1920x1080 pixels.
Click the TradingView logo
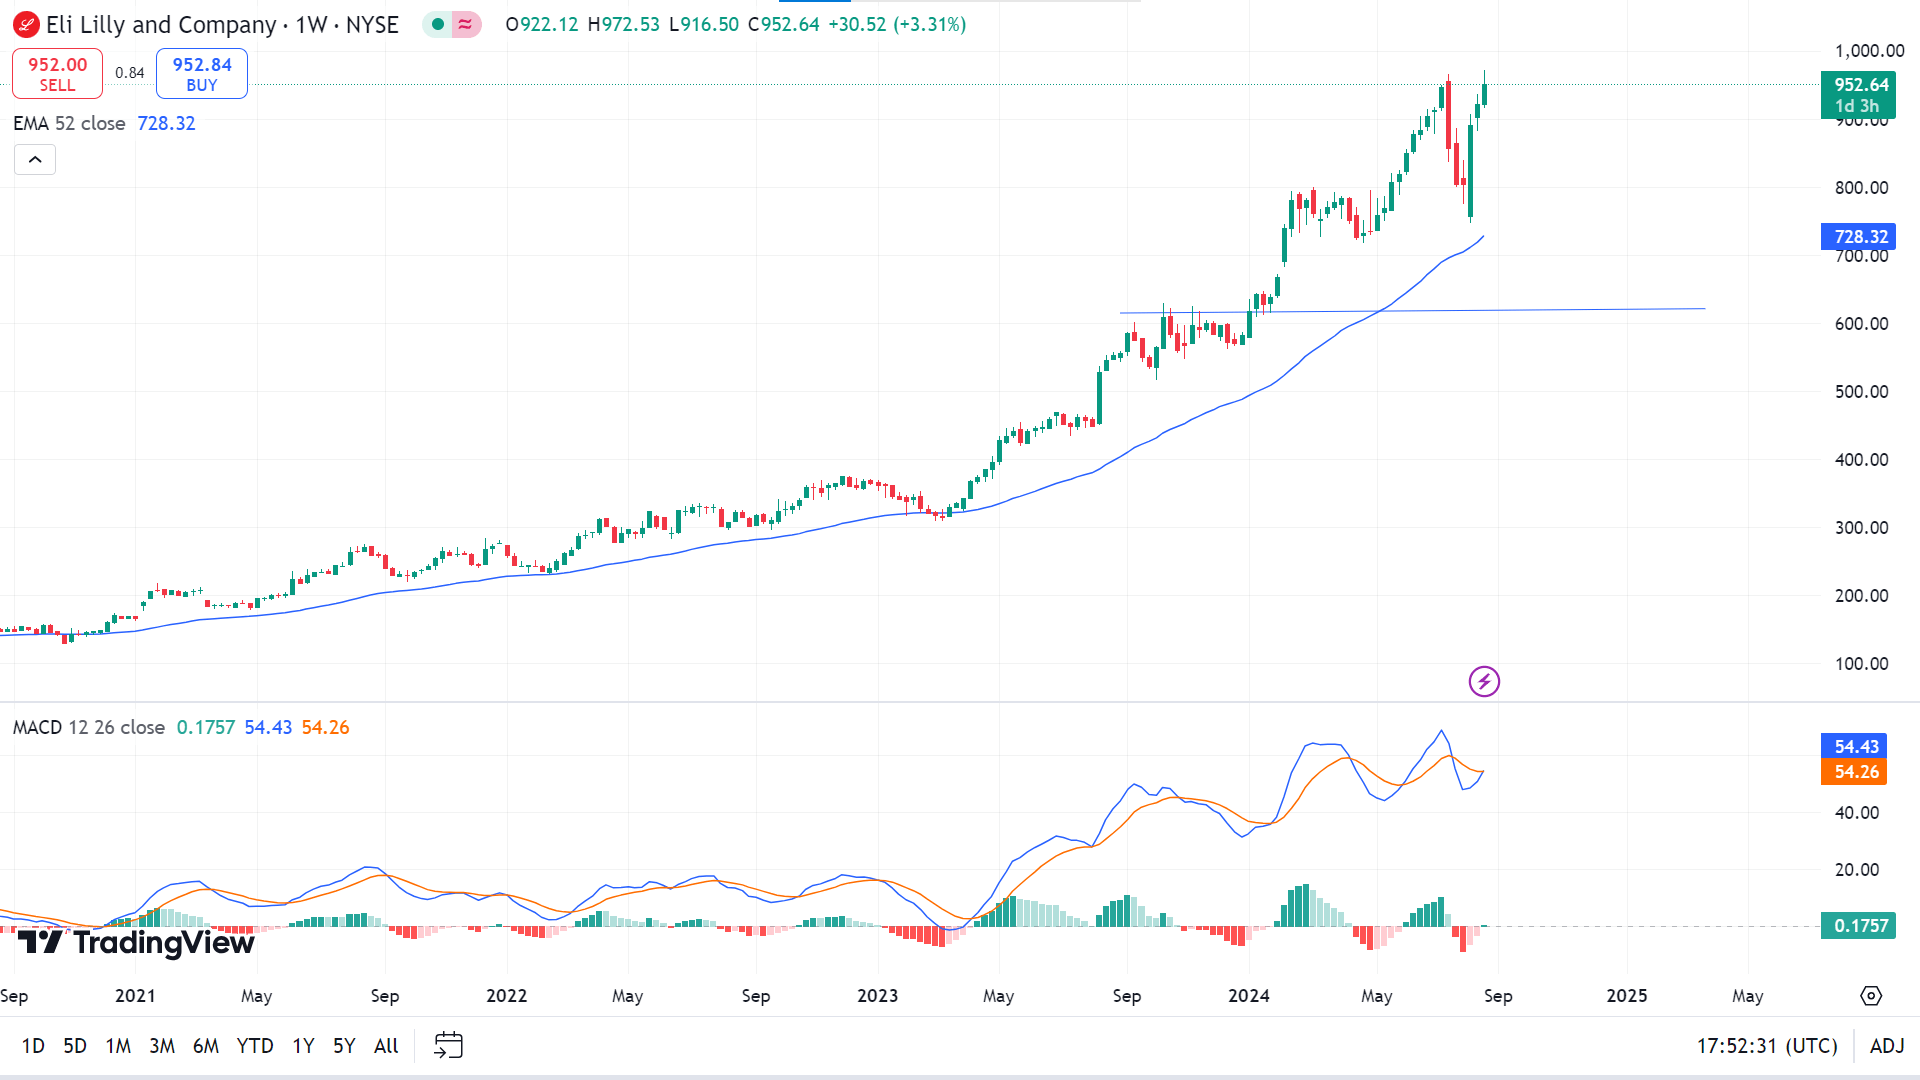(136, 942)
